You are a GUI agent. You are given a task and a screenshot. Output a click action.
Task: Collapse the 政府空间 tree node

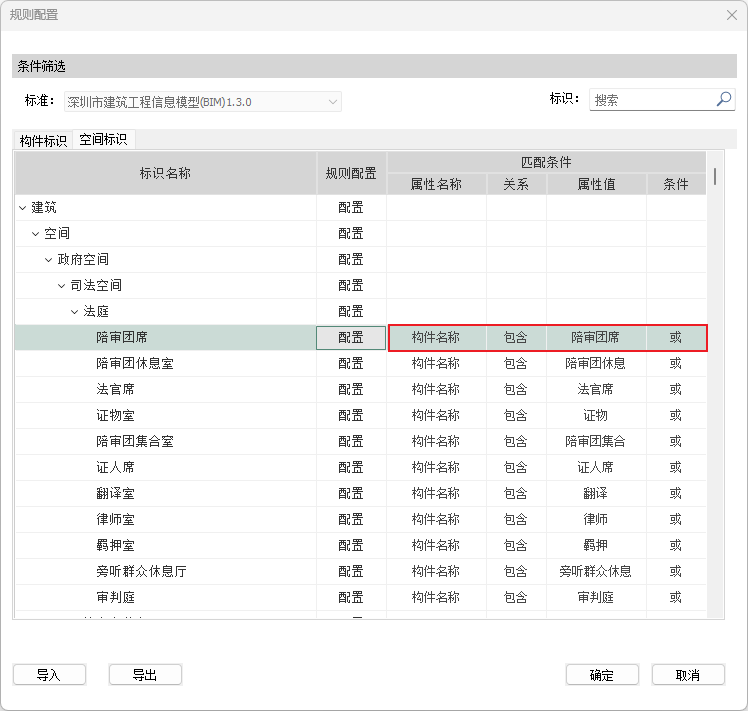(49, 260)
